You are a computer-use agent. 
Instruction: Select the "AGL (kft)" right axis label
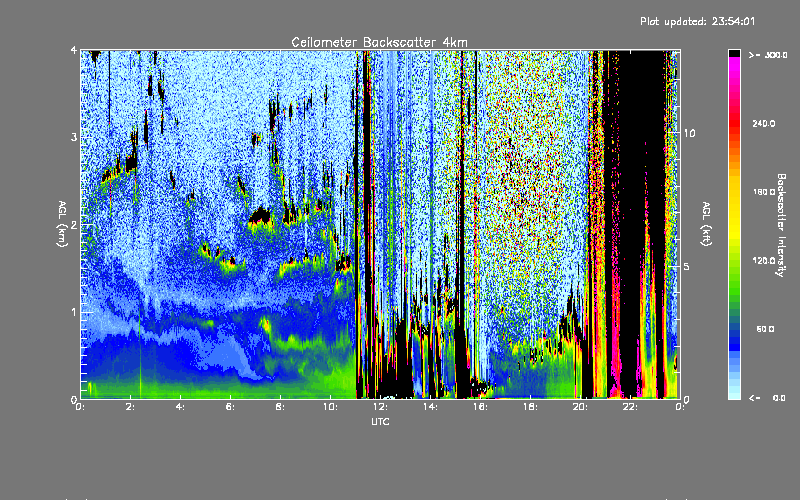pos(706,224)
